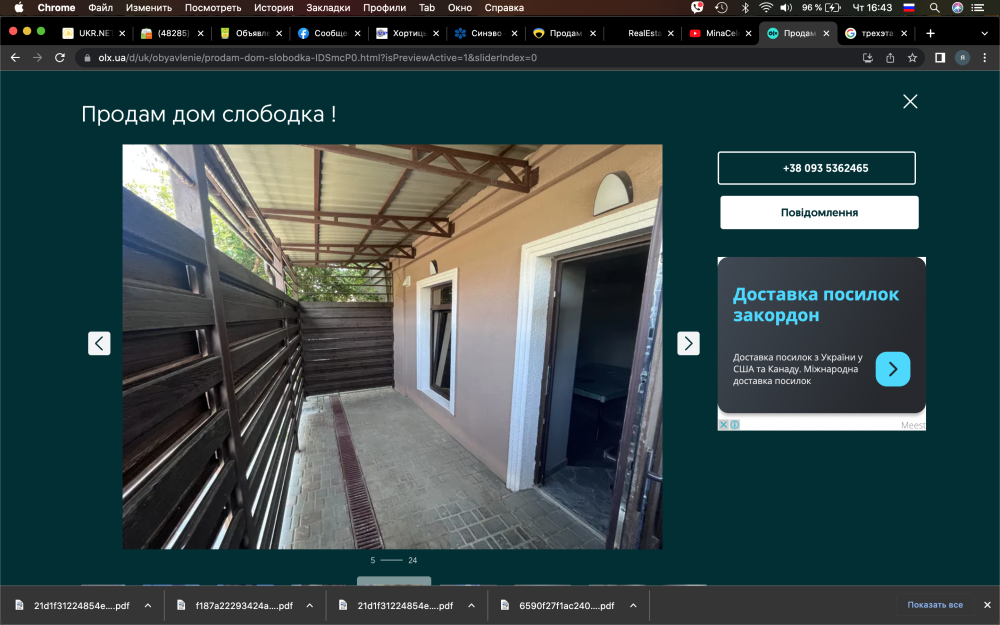Go to next photo in the gallery
This screenshot has width=1000, height=625.
pyautogui.click(x=688, y=343)
